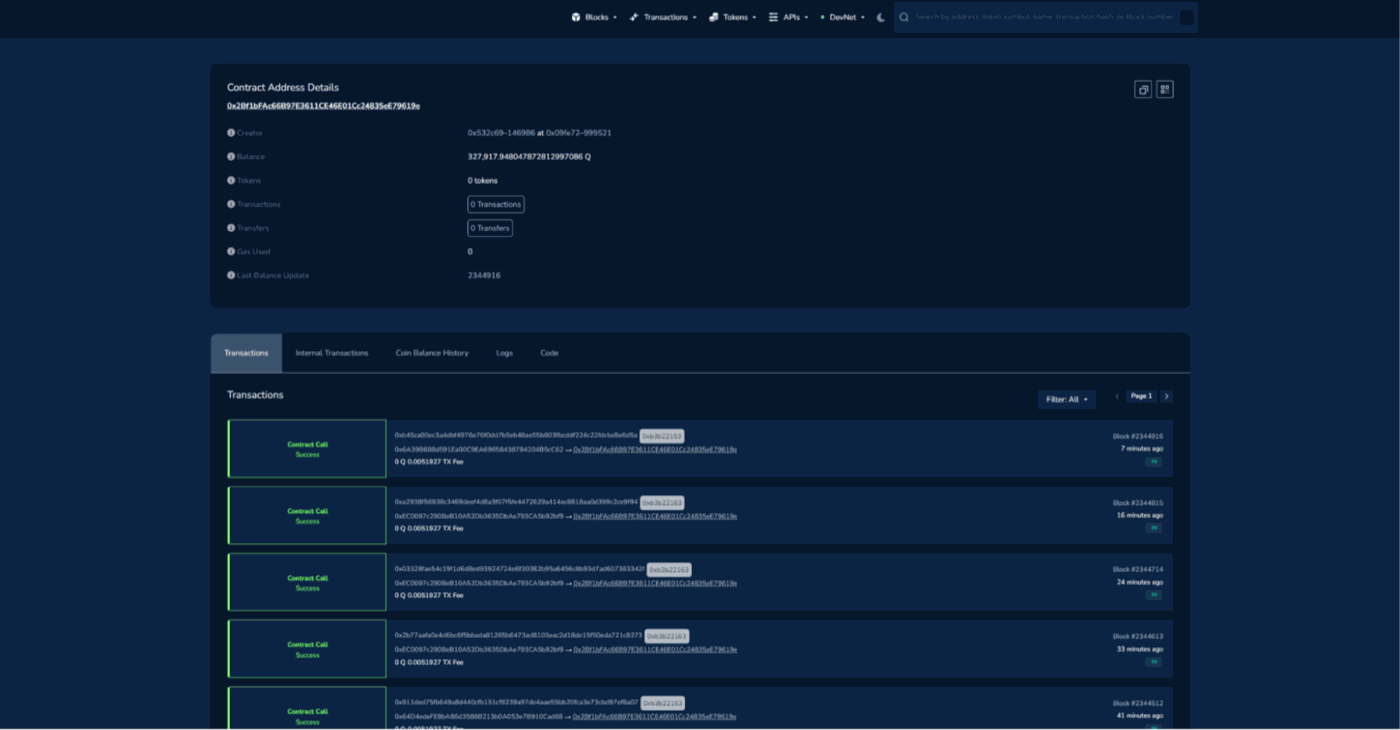Viewport: 1400px width, 730px height.
Task: Open the DevNet network selector
Action: coord(843,17)
